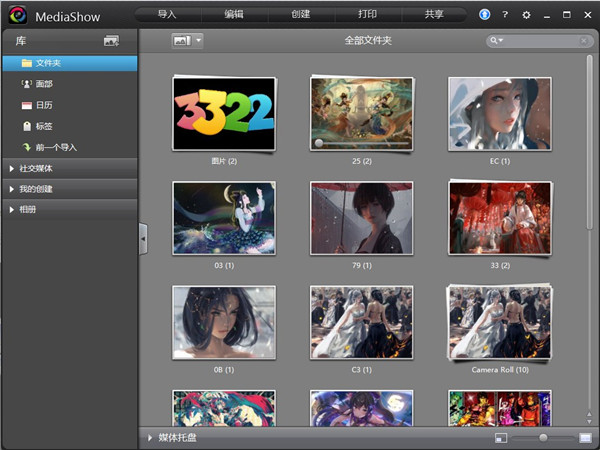Open 日历 (calendar) view in sidebar
The width and height of the screenshot is (600, 450).
44,104
